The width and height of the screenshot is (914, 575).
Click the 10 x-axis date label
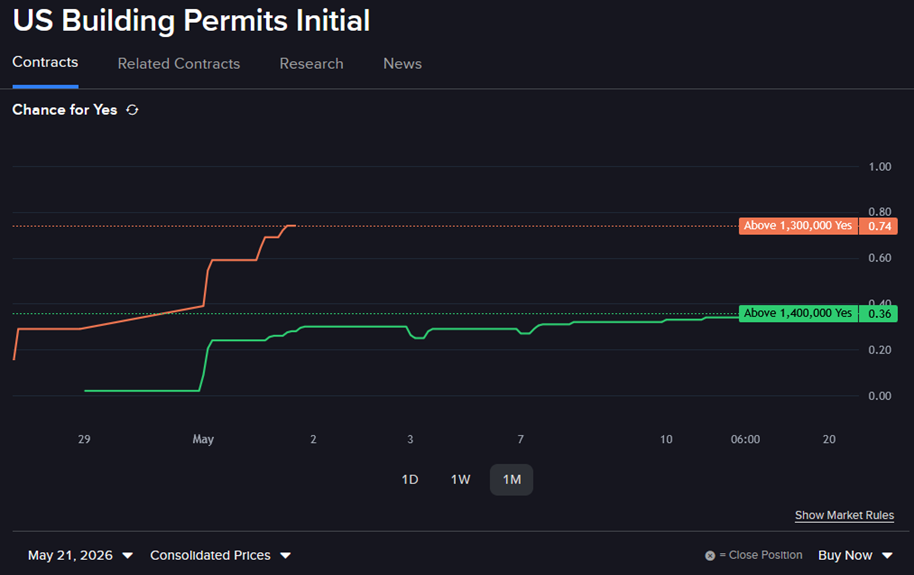(x=666, y=439)
